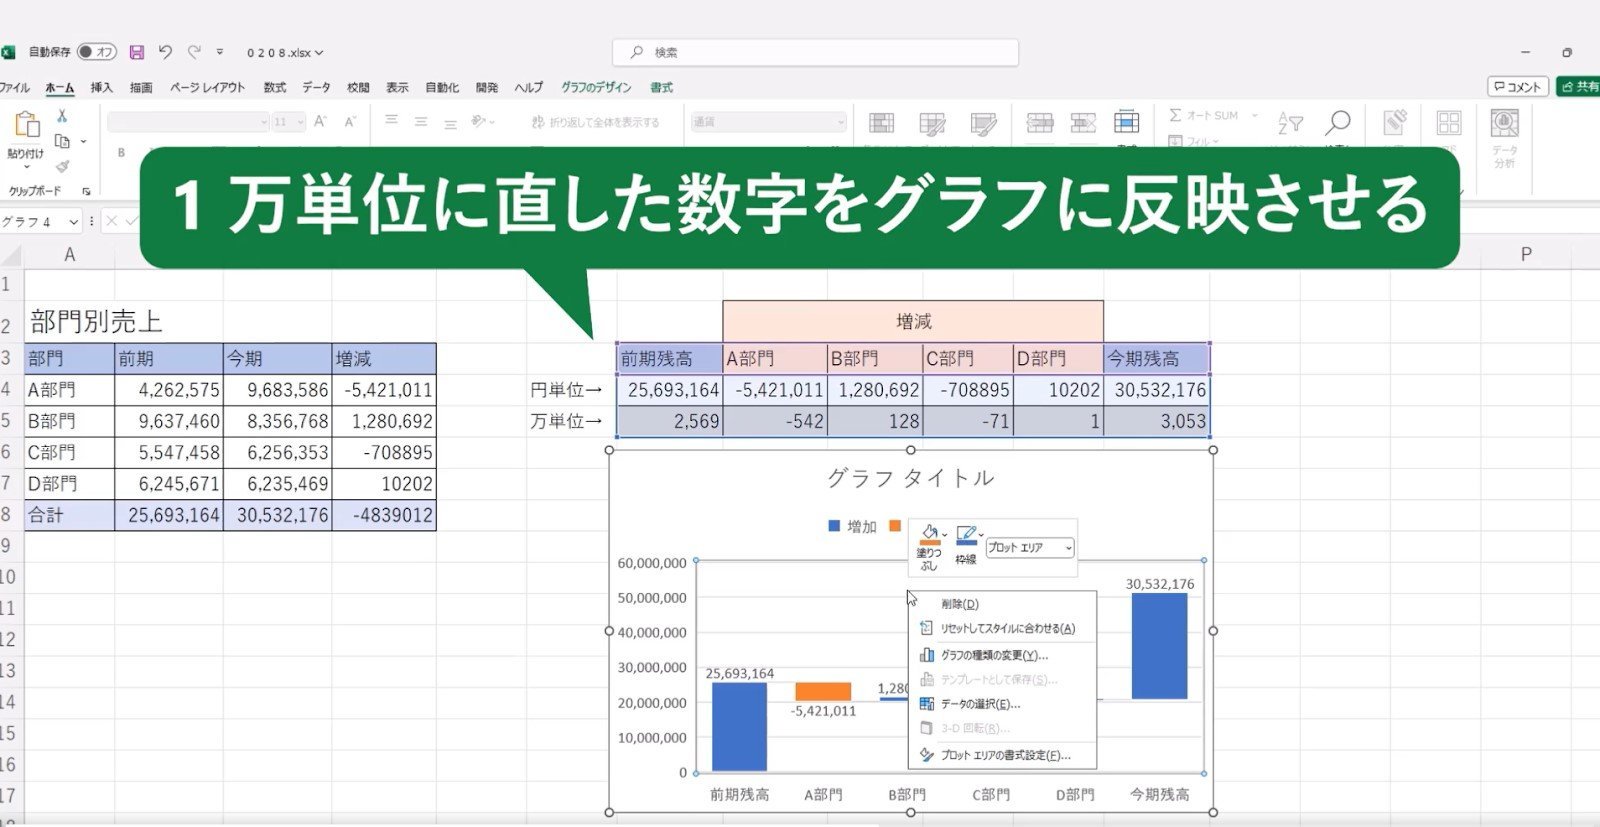Click the Format Painter brush icon
The image size is (1600, 827).
pyautogui.click(x=62, y=166)
